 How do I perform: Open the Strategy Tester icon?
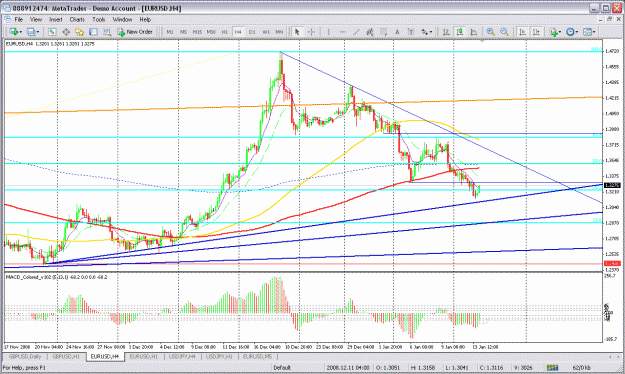click(107, 32)
